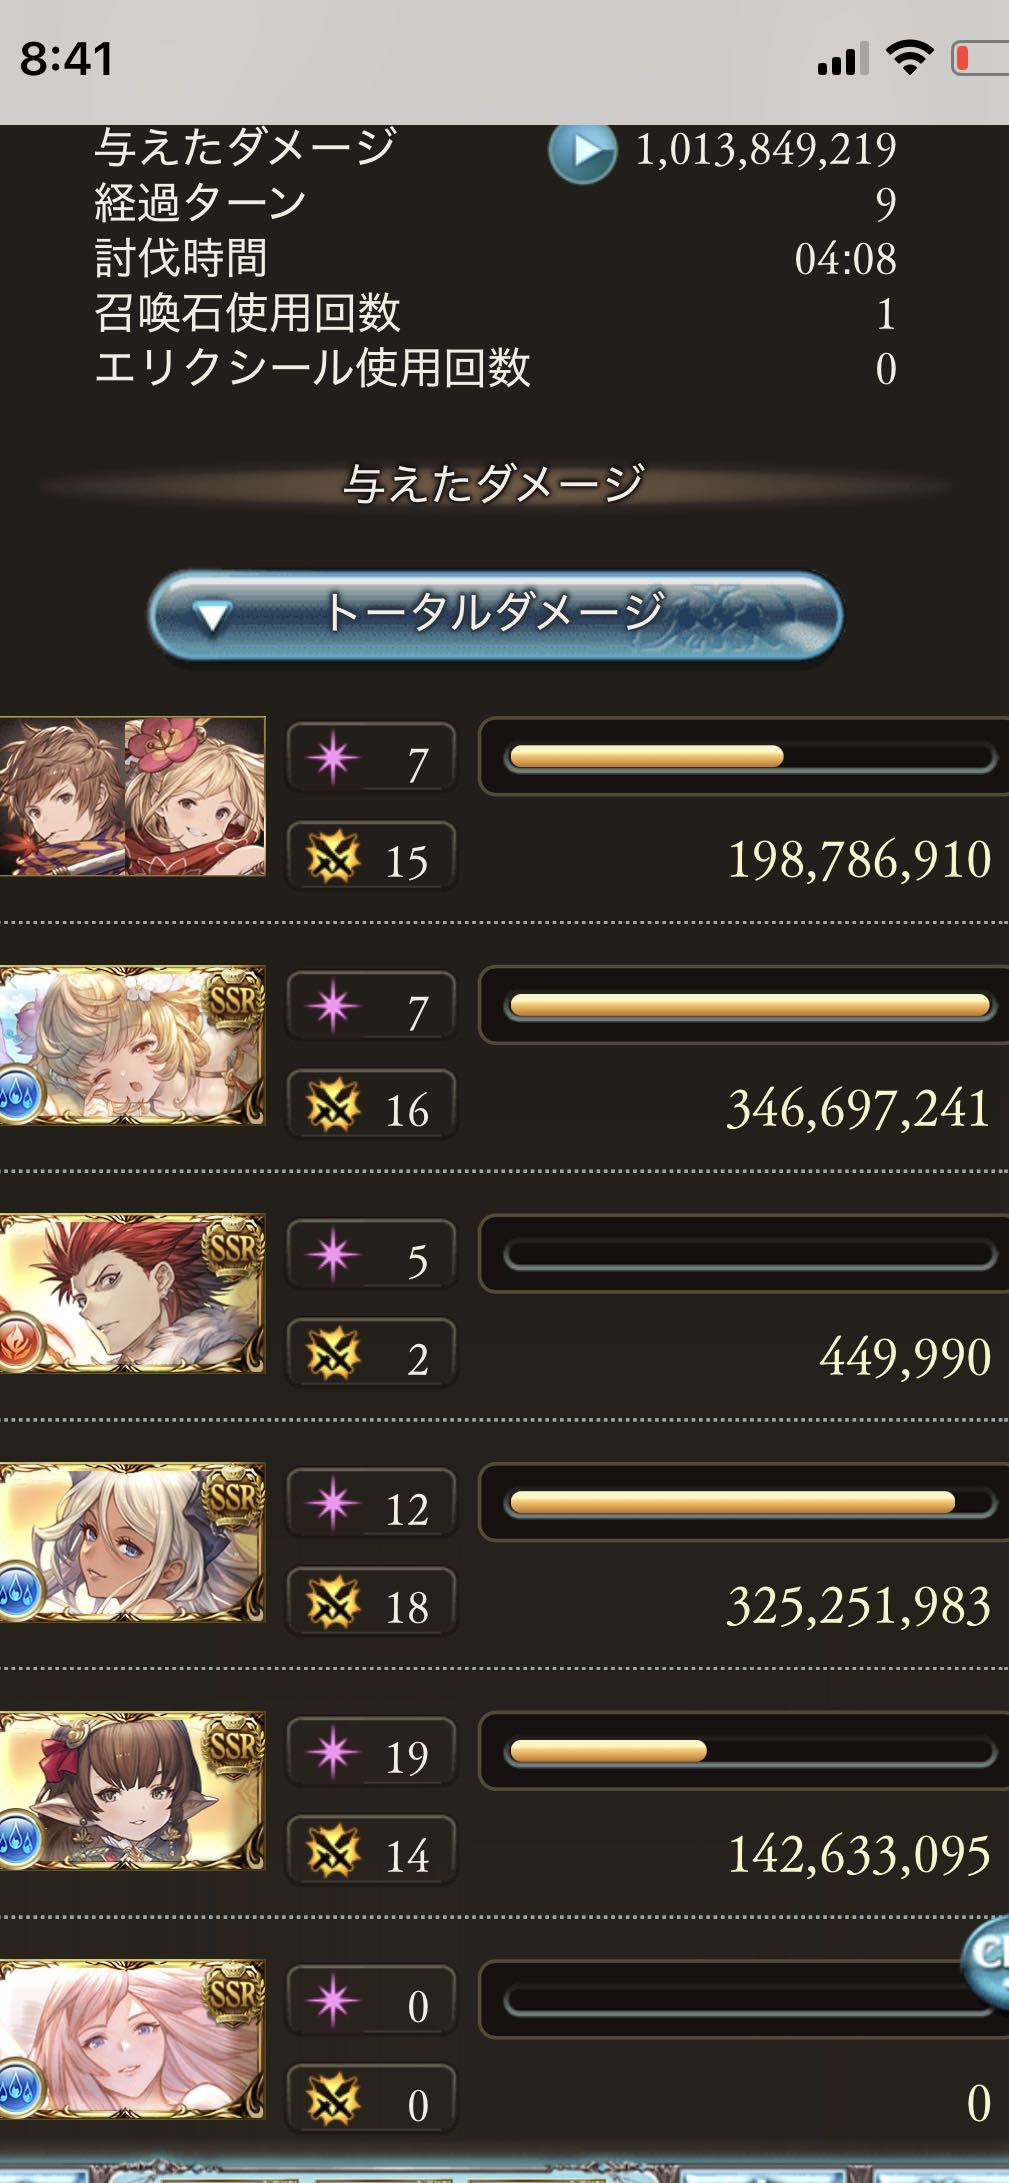Image resolution: width=1009 pixels, height=2183 pixels.
Task: Tap the purple skill star icon showing 19
Action: [x=333, y=1754]
